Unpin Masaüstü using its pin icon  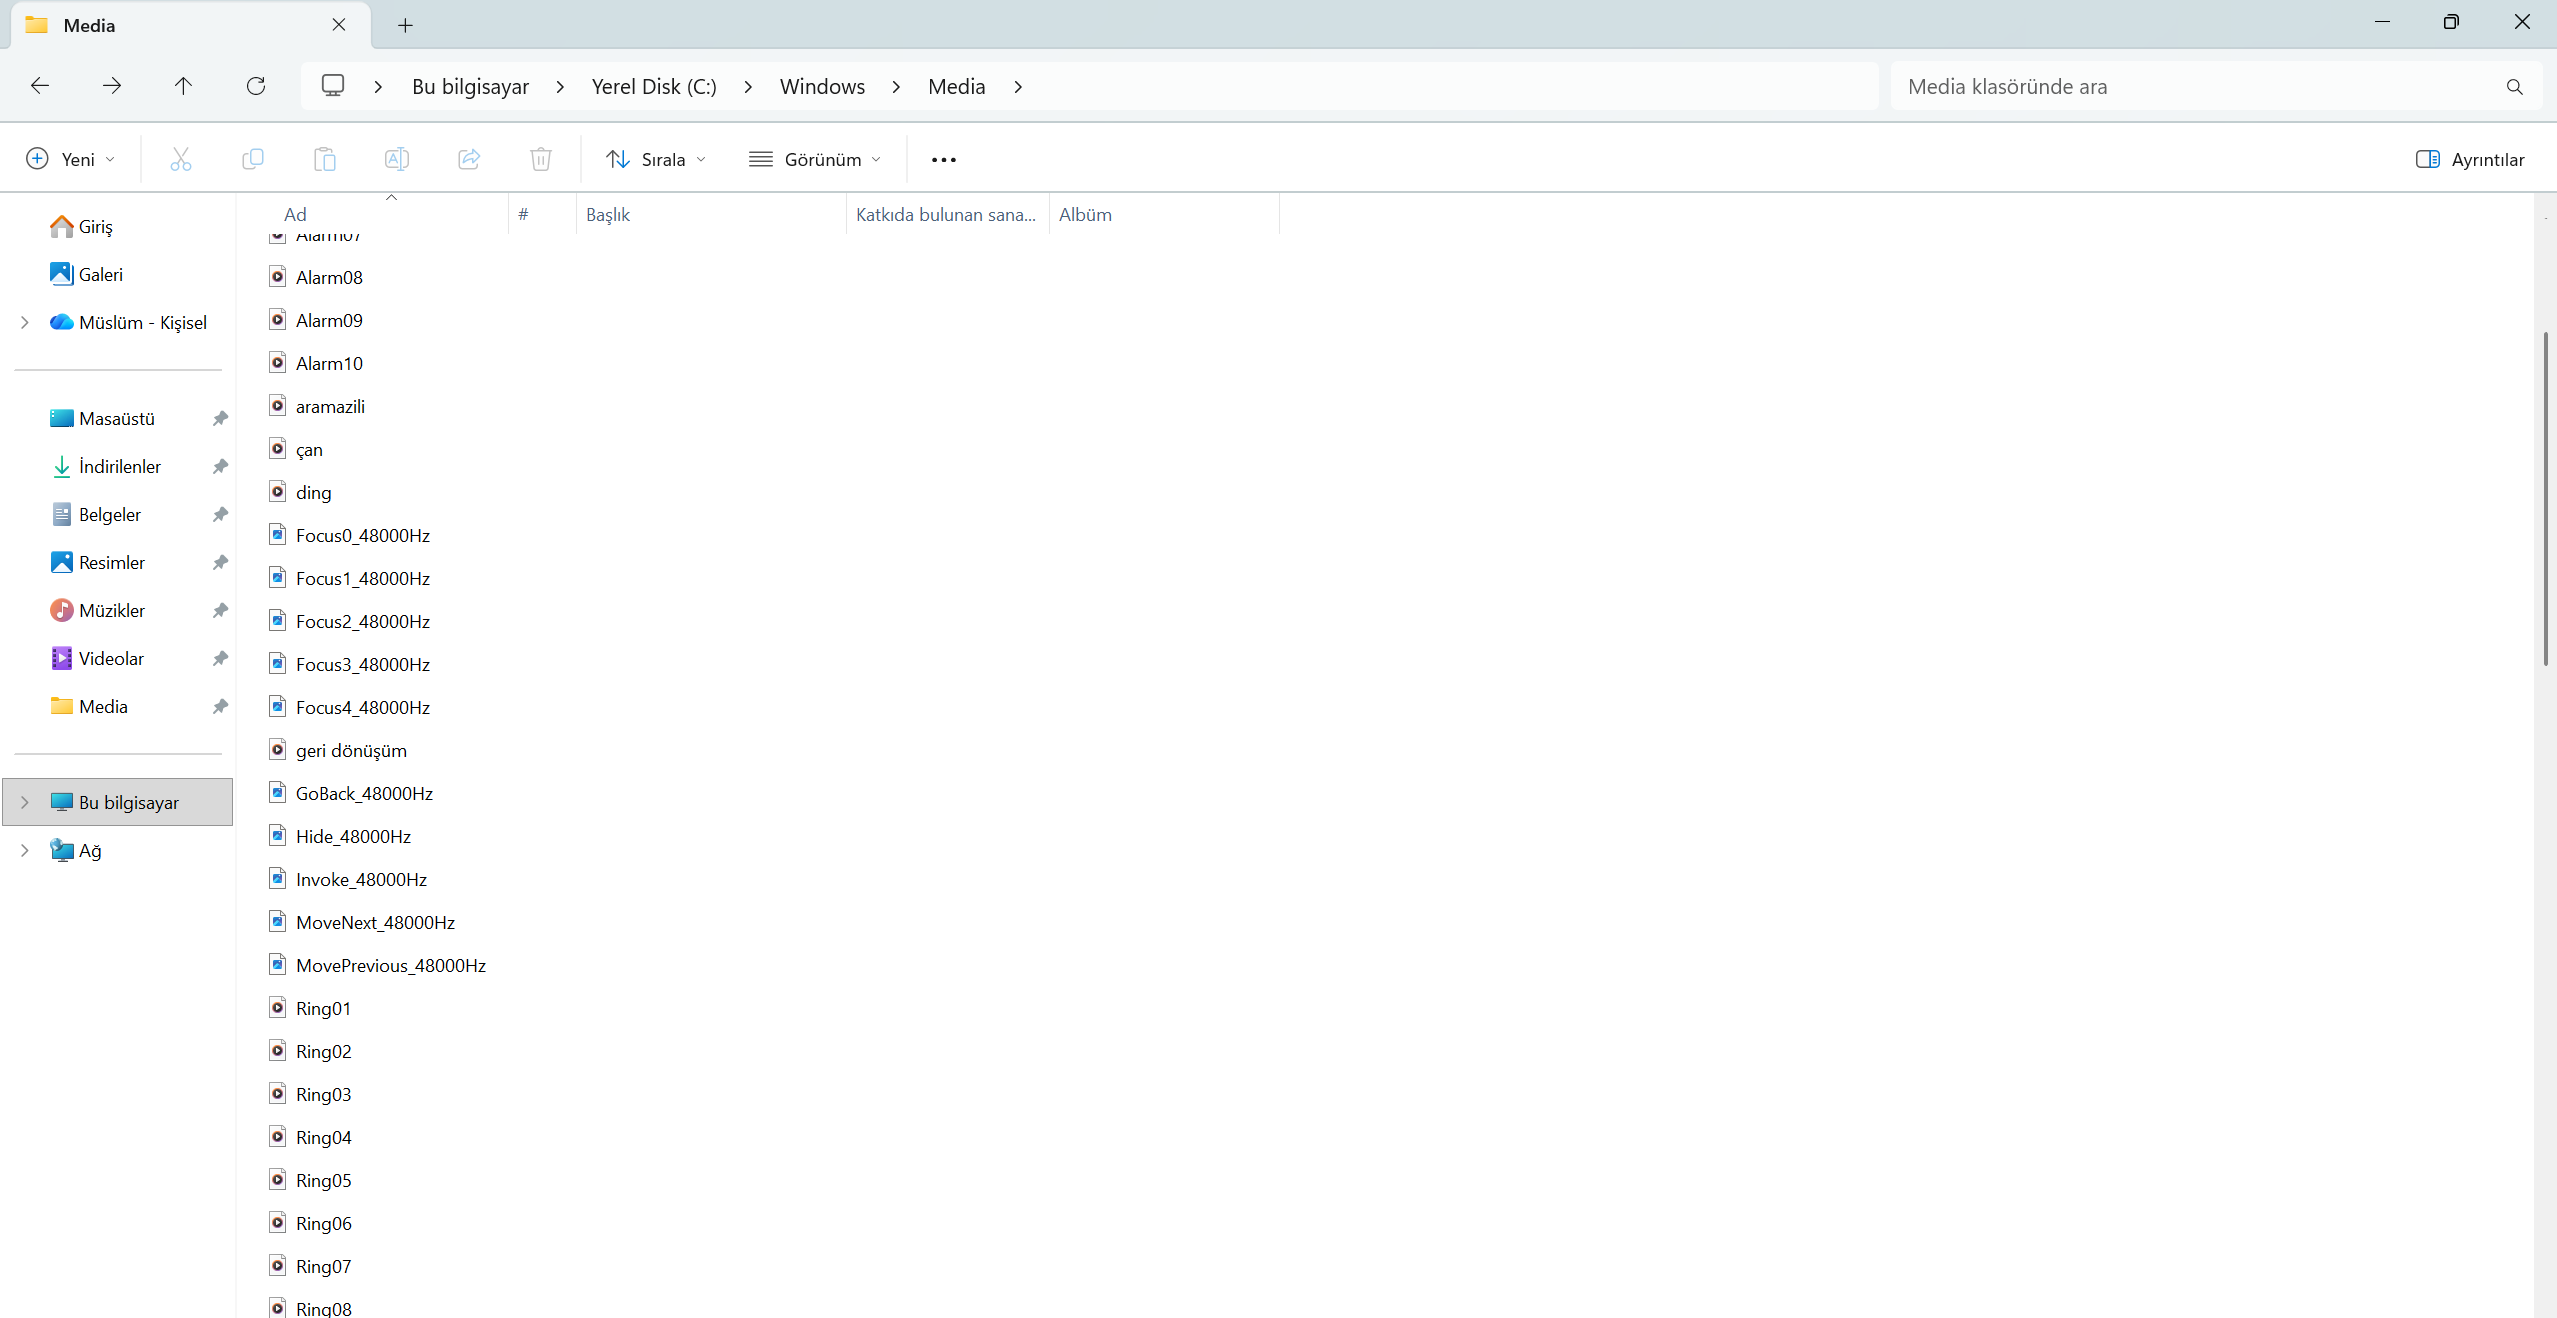pyautogui.click(x=220, y=418)
